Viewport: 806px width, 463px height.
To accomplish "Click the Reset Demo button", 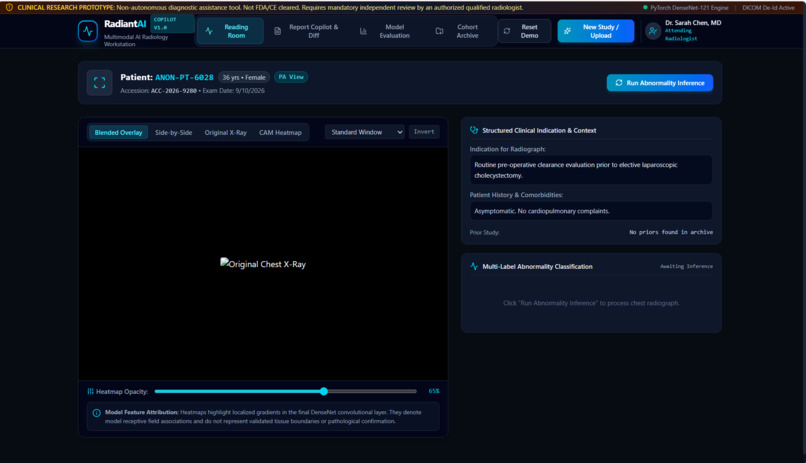I will click(x=524, y=31).
